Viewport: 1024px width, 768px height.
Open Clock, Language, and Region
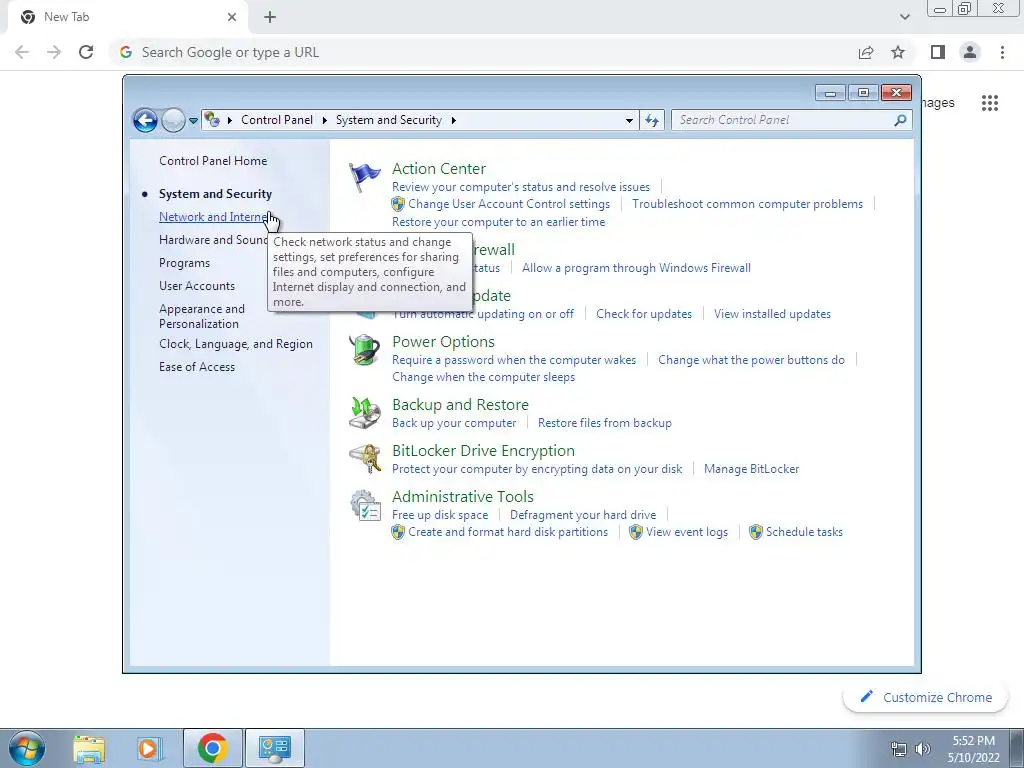coord(236,344)
